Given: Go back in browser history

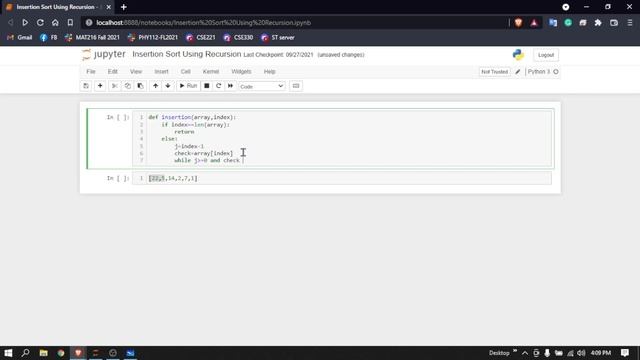Looking at the screenshot, I should pos(11,23).
